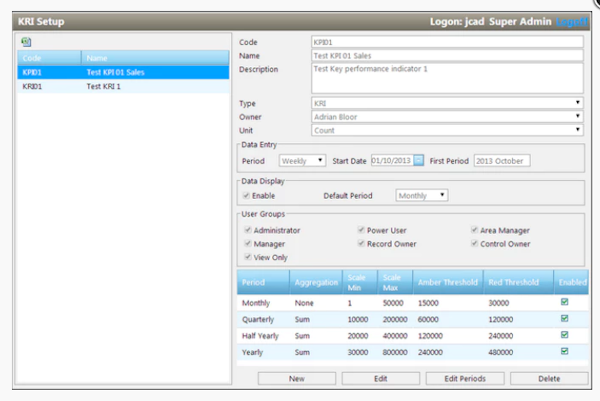
Task: Log off via the Logoff link
Action: tap(571, 22)
